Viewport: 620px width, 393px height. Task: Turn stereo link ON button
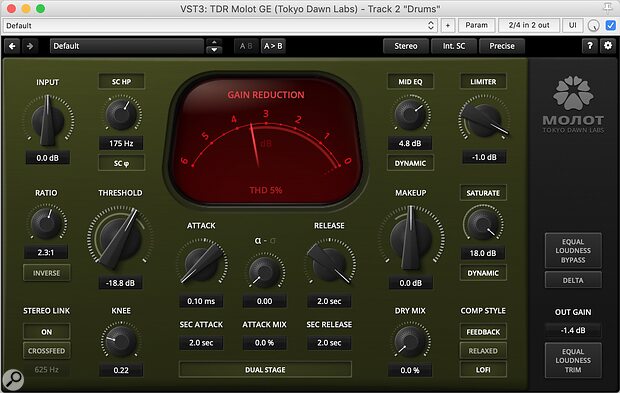coord(47,332)
